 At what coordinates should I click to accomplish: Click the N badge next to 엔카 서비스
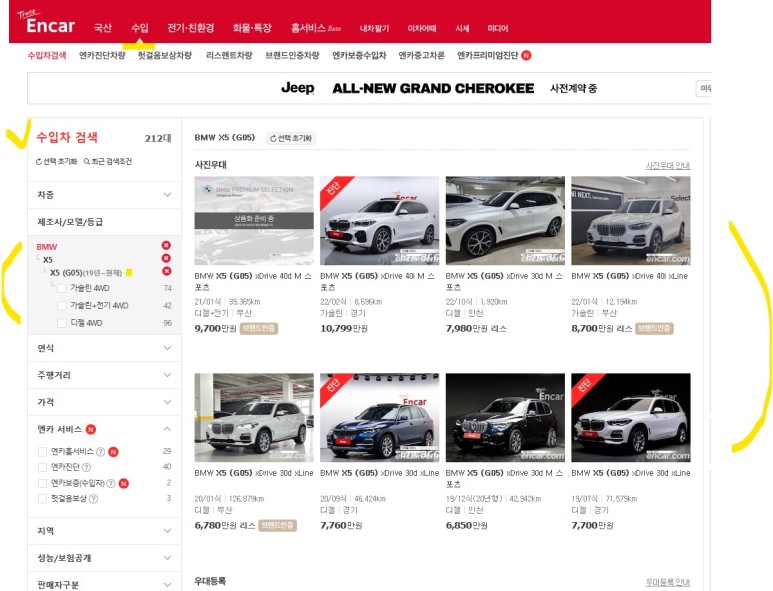point(91,429)
